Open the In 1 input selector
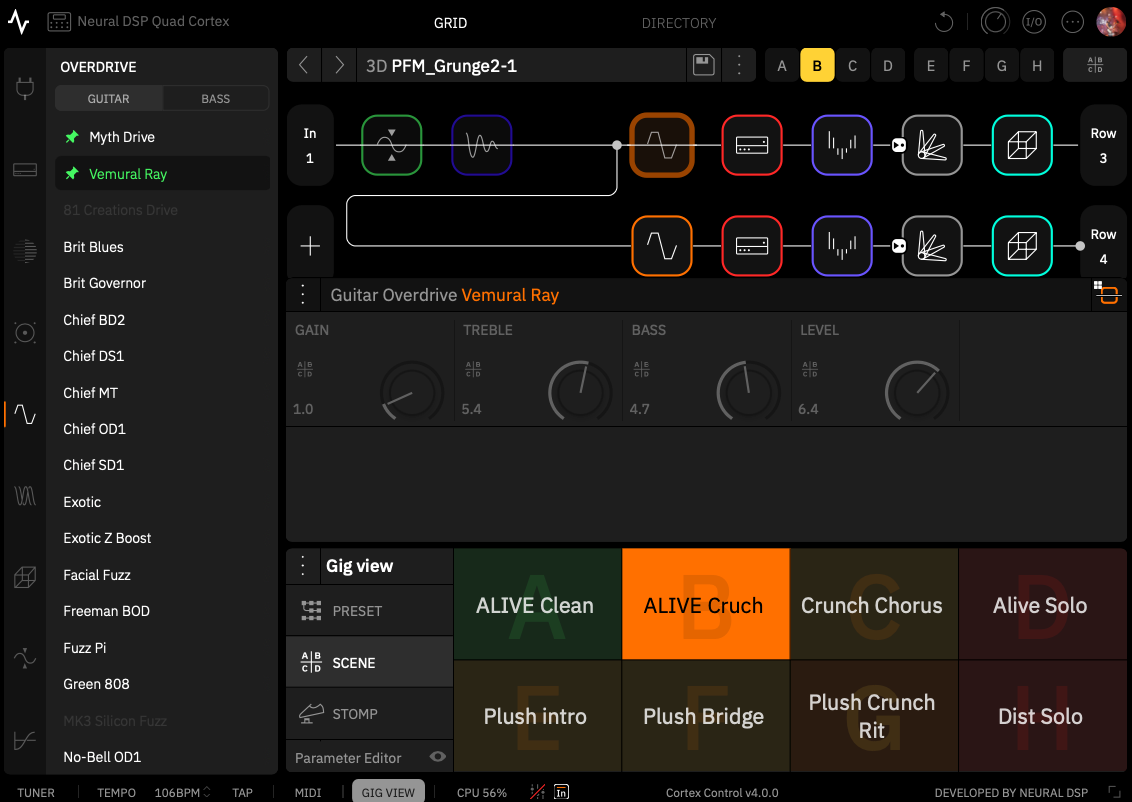The height and width of the screenshot is (802, 1132). (x=310, y=145)
